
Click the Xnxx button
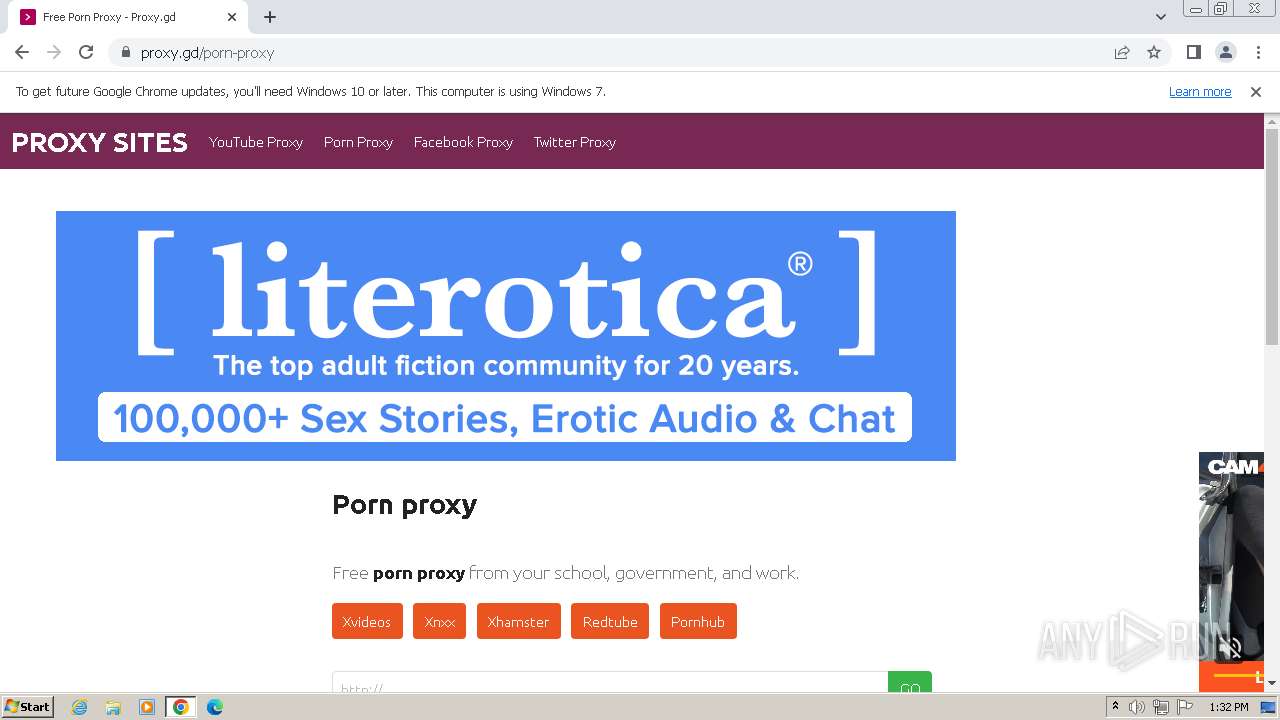tap(439, 621)
